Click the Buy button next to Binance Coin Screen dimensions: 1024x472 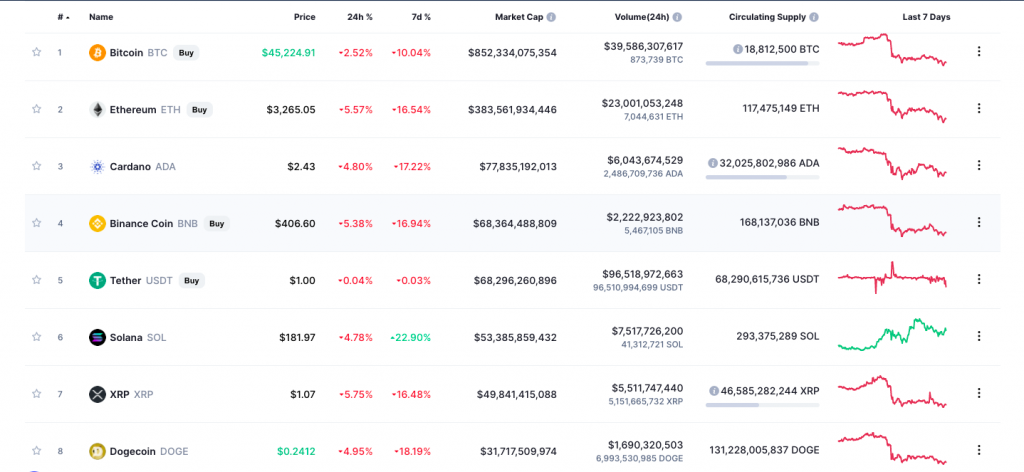pos(217,223)
